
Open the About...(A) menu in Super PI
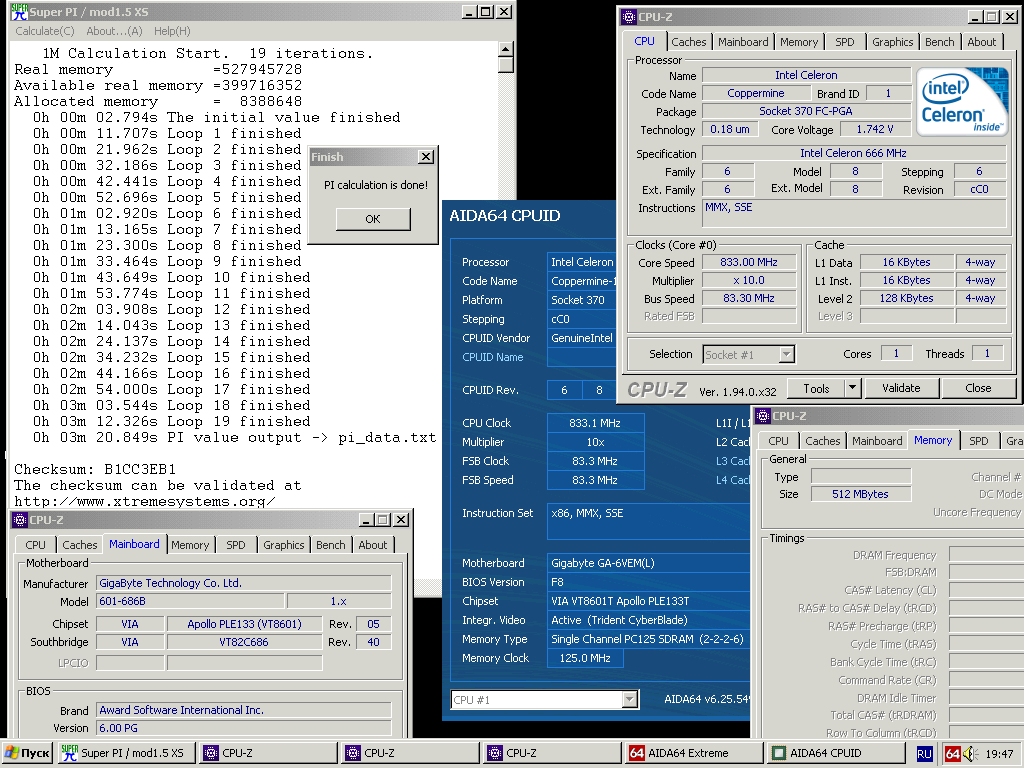tap(114, 31)
